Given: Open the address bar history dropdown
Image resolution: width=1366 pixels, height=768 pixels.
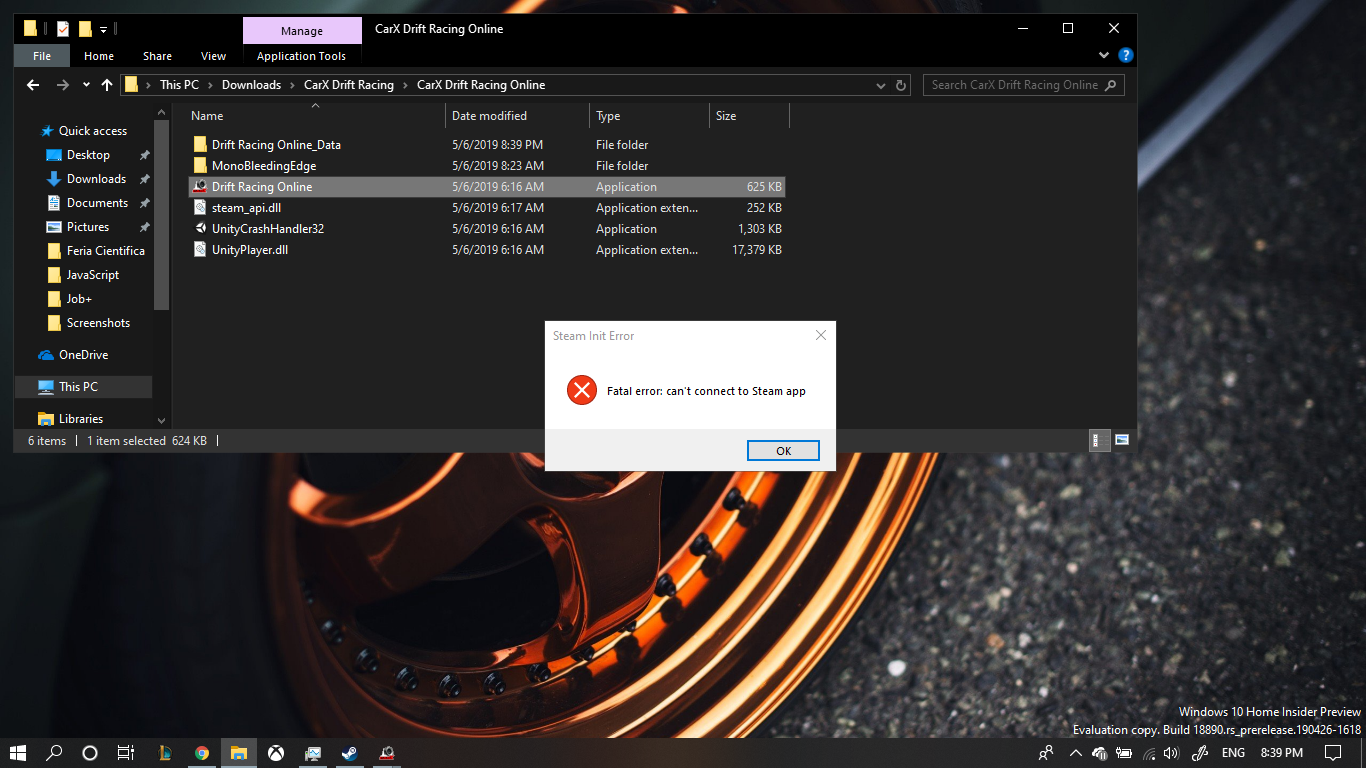Looking at the screenshot, I should [x=883, y=85].
